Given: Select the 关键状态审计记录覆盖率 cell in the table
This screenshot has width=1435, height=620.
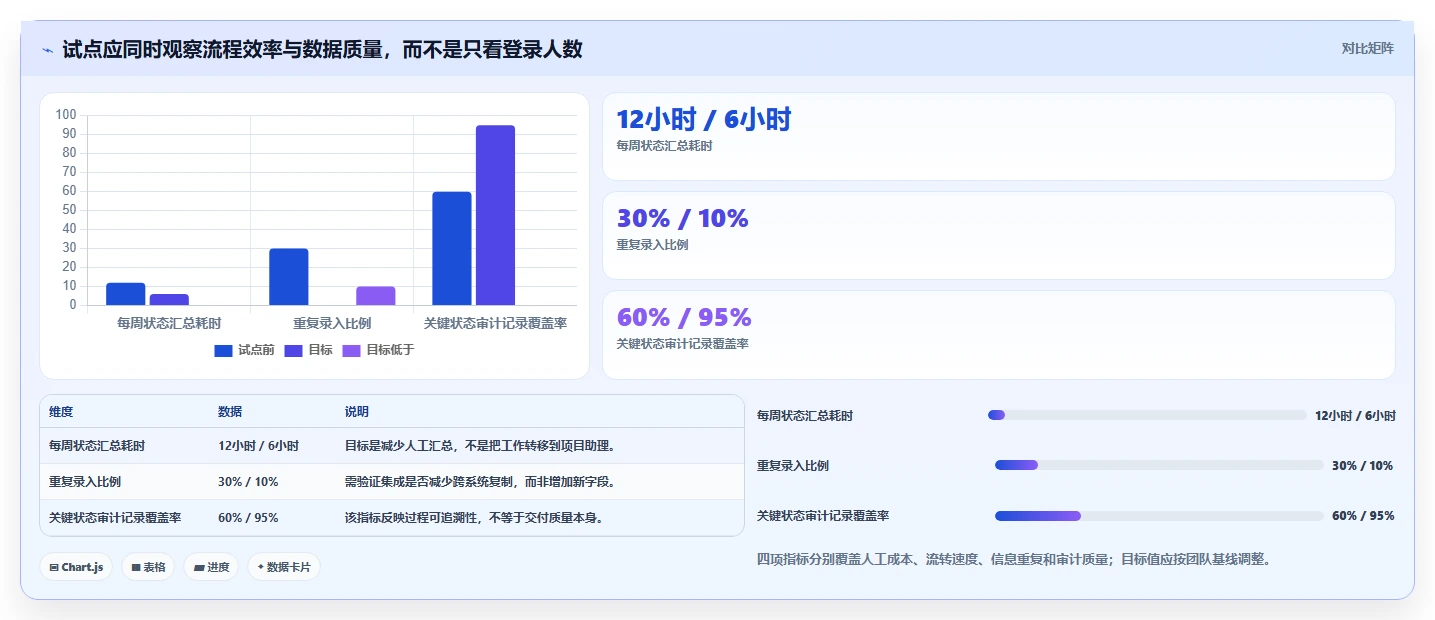Looking at the screenshot, I should pos(115,518).
